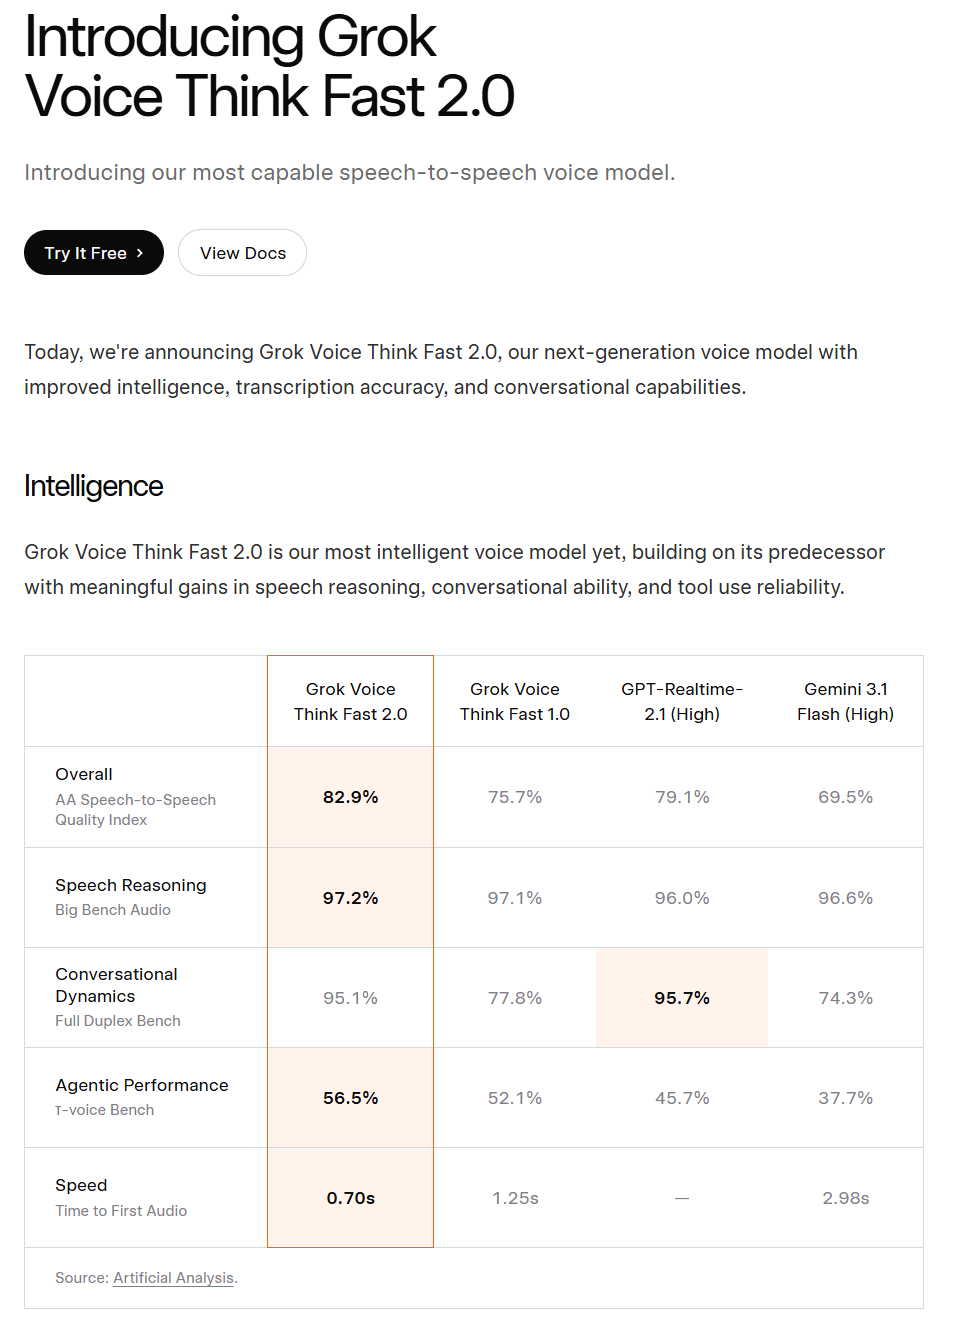
Task: Select the Grok Voice Think Fast 2.0 column header
Action: (x=351, y=701)
